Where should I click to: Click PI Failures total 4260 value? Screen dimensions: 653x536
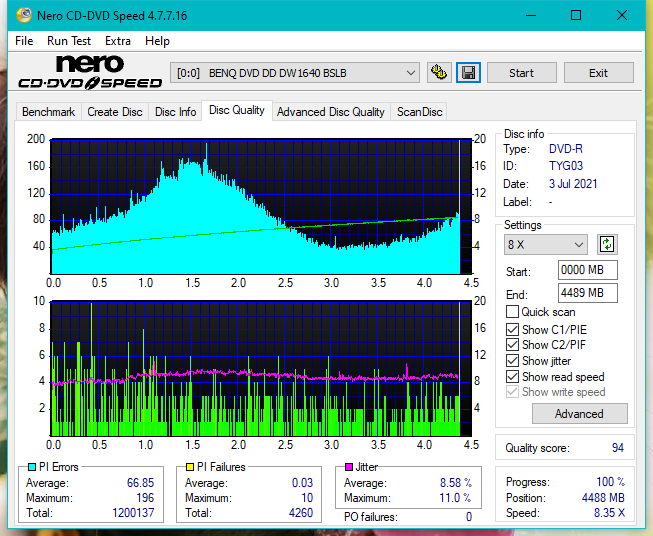pyautogui.click(x=301, y=513)
